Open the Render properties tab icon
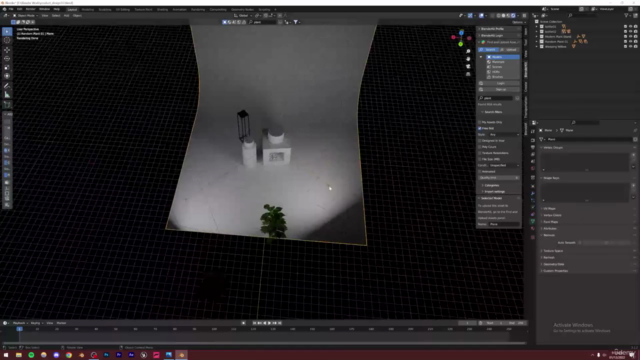640x360 pixels. (533, 140)
